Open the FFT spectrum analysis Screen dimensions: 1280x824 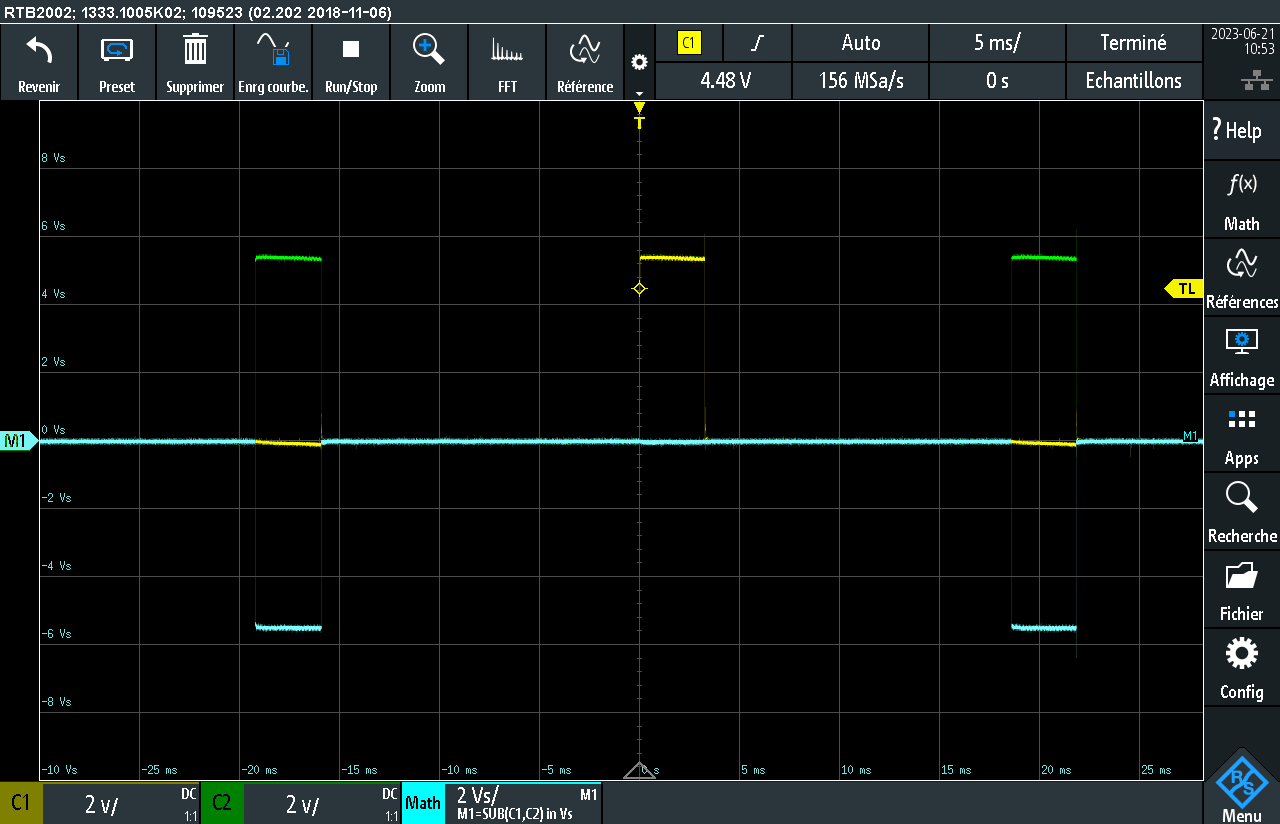507,51
